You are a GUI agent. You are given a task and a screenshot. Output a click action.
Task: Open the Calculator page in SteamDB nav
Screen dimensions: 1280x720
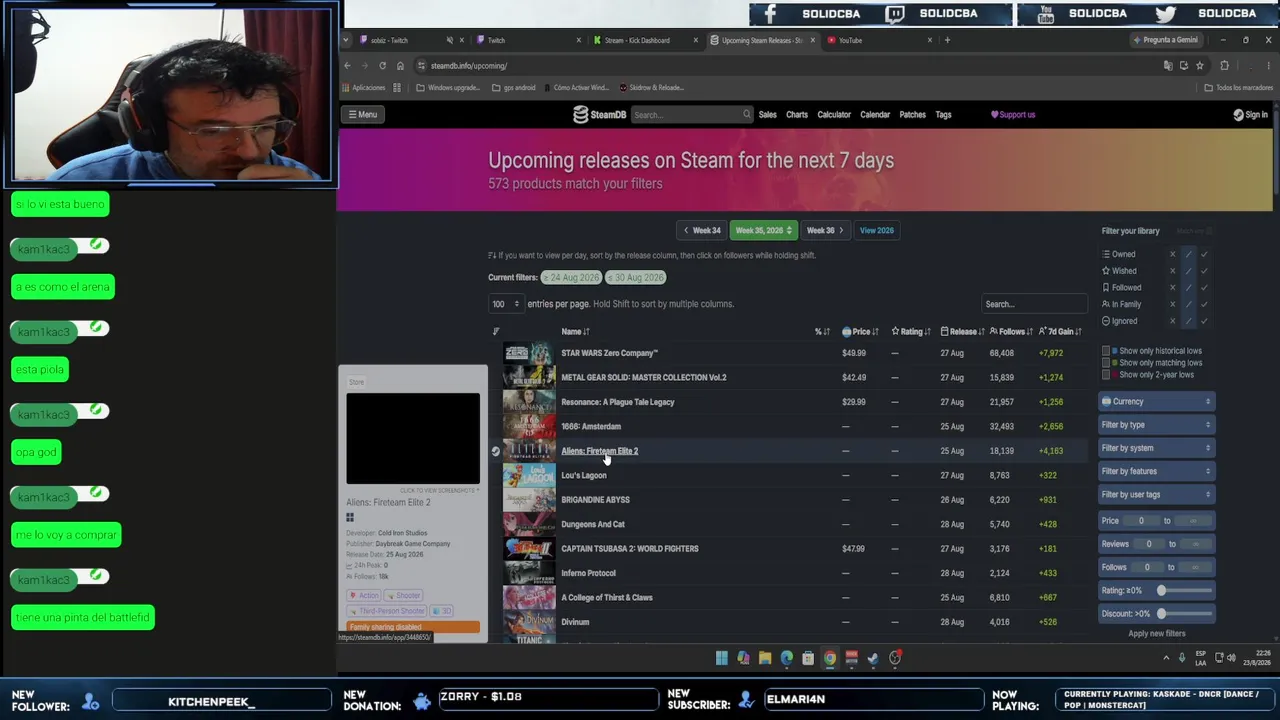tap(834, 115)
